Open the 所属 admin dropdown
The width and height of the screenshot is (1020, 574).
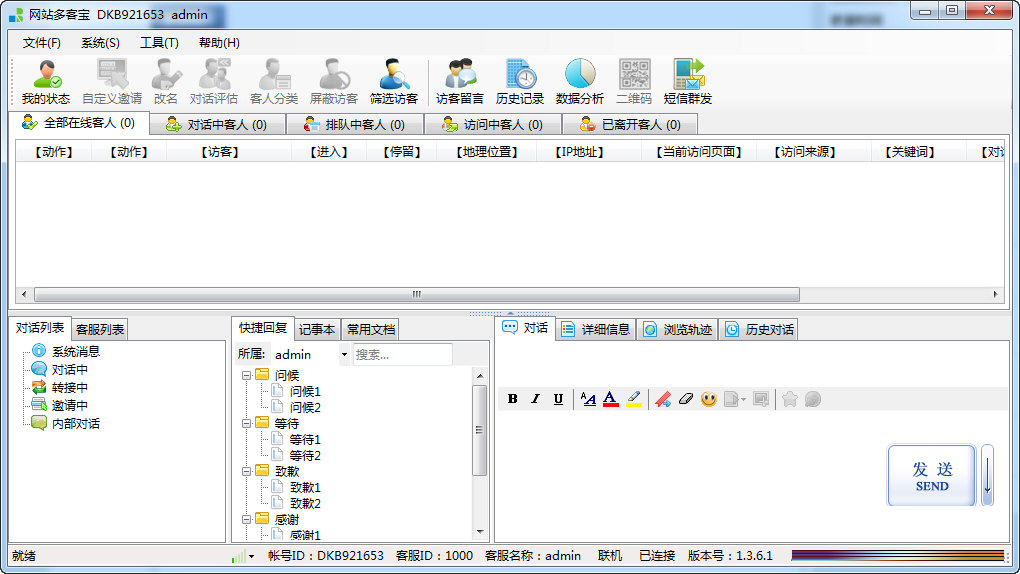(x=344, y=354)
